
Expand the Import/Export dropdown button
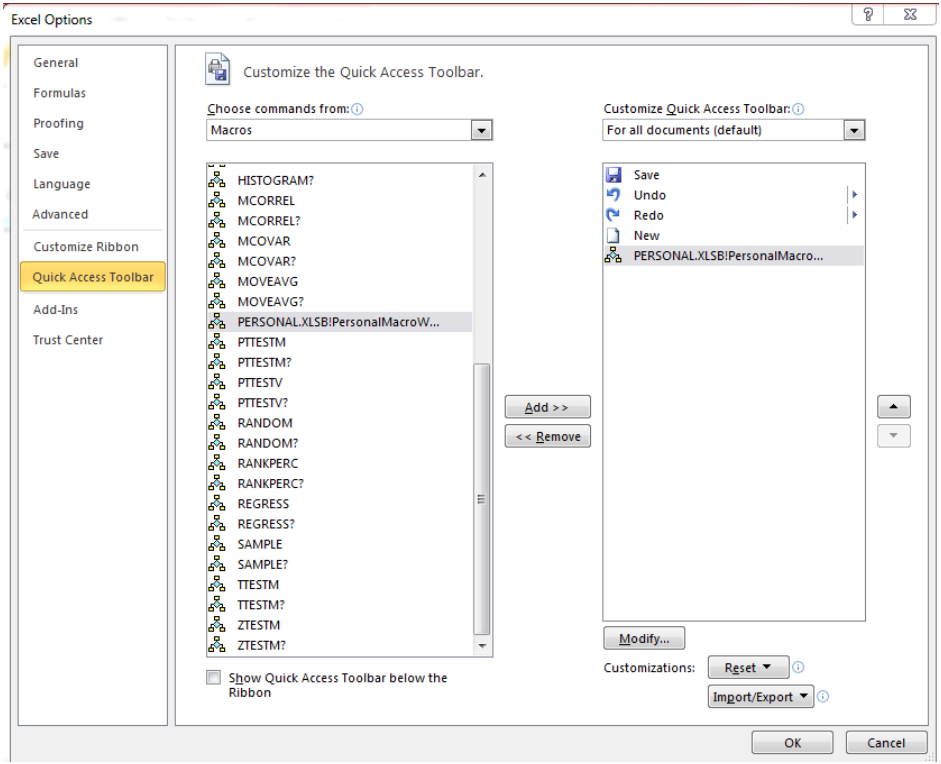760,697
